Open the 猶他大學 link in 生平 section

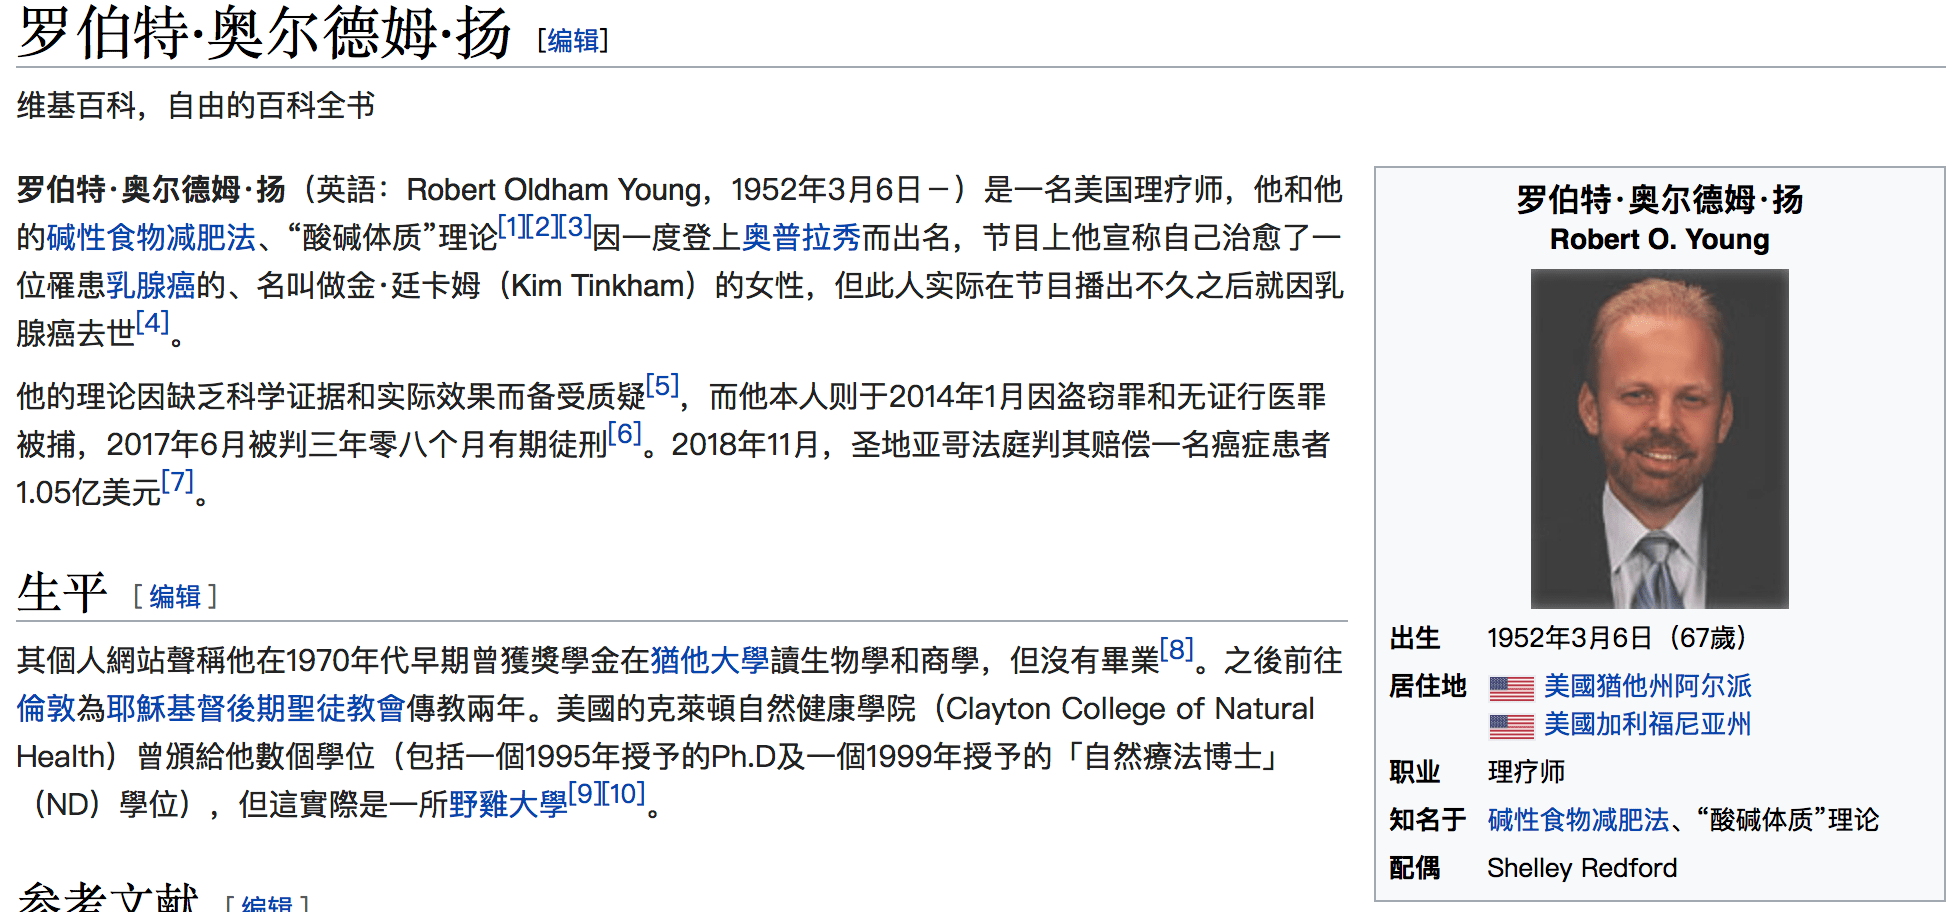click(x=709, y=661)
